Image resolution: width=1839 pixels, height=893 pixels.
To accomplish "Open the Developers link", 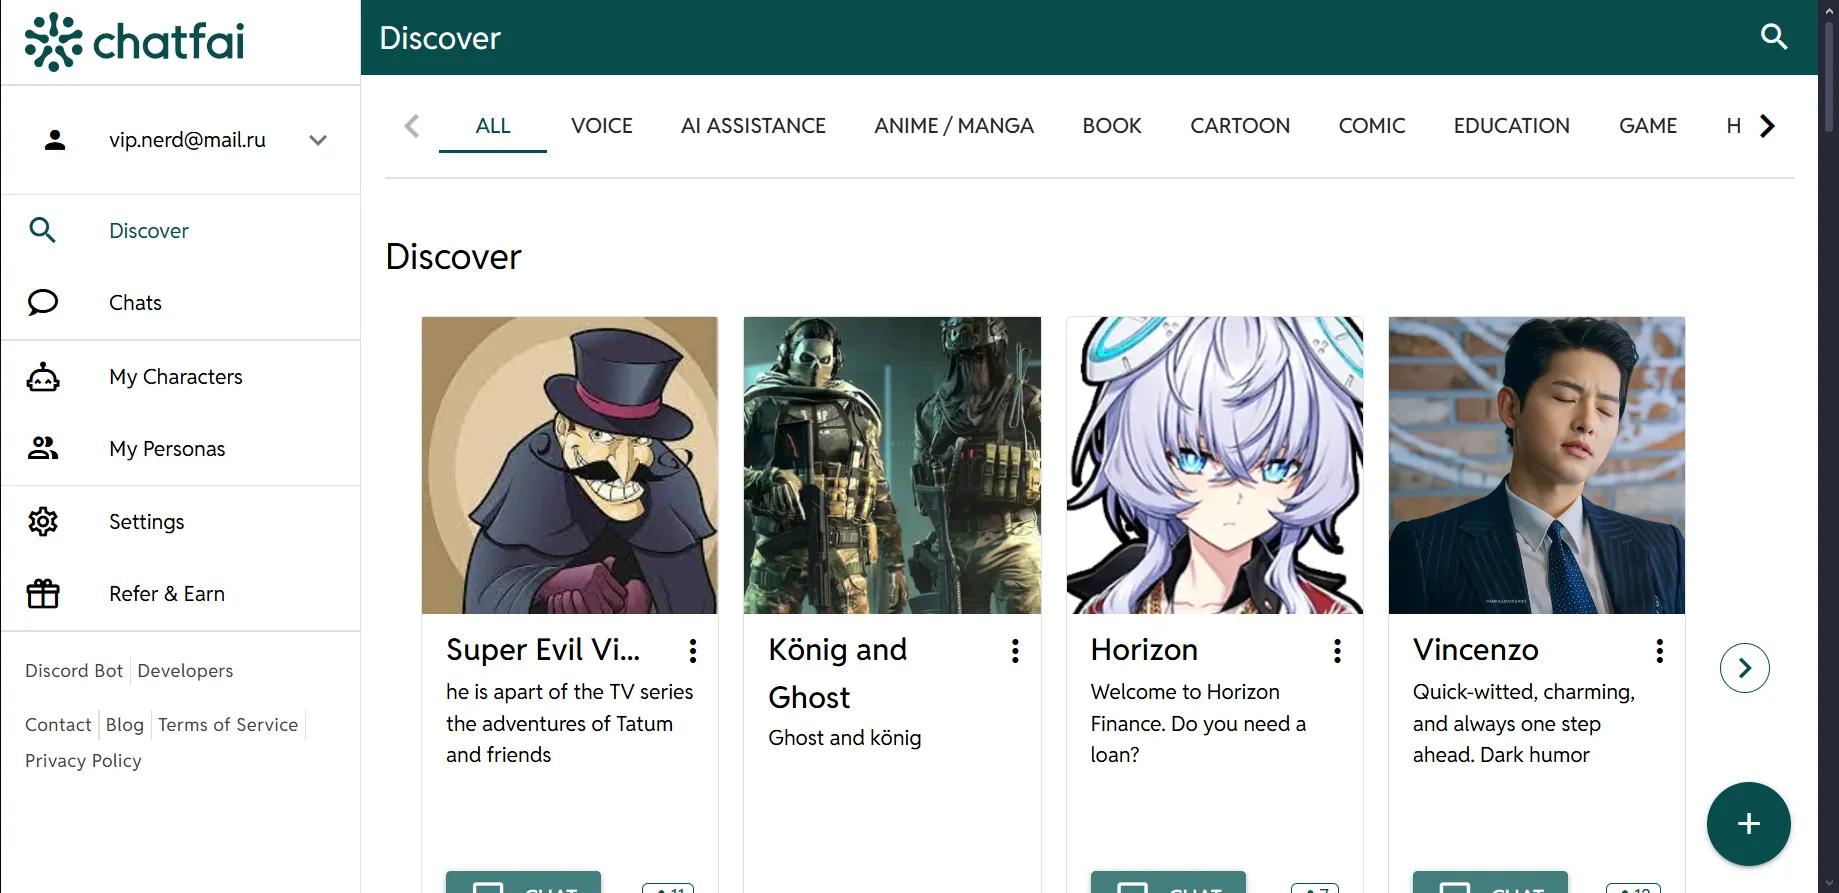I will (185, 671).
